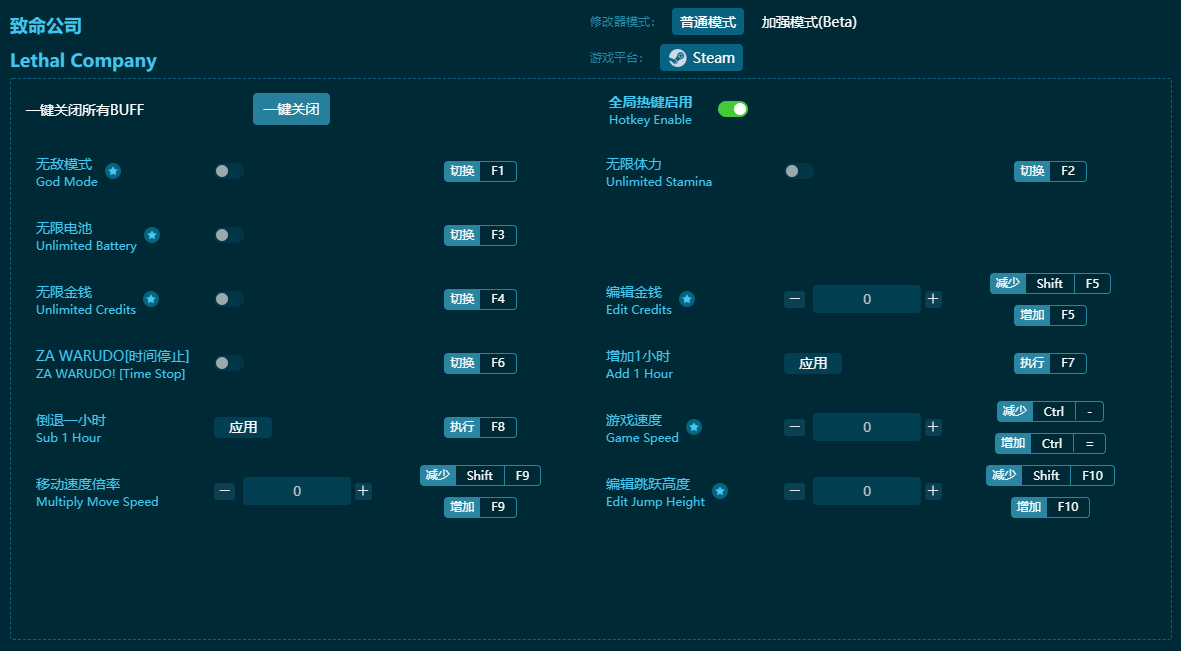
Task: Click the star icon beside Game Speed
Action: (x=694, y=427)
